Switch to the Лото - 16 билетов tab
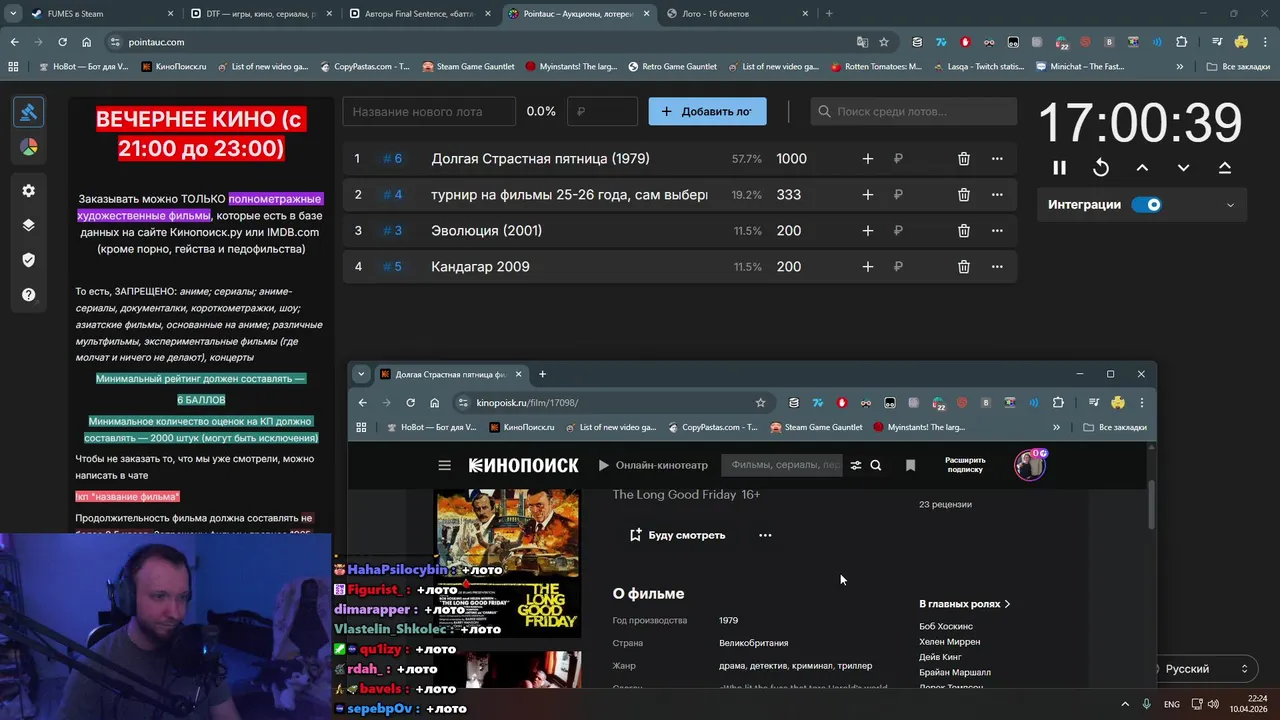The image size is (1280, 720). (x=735, y=14)
